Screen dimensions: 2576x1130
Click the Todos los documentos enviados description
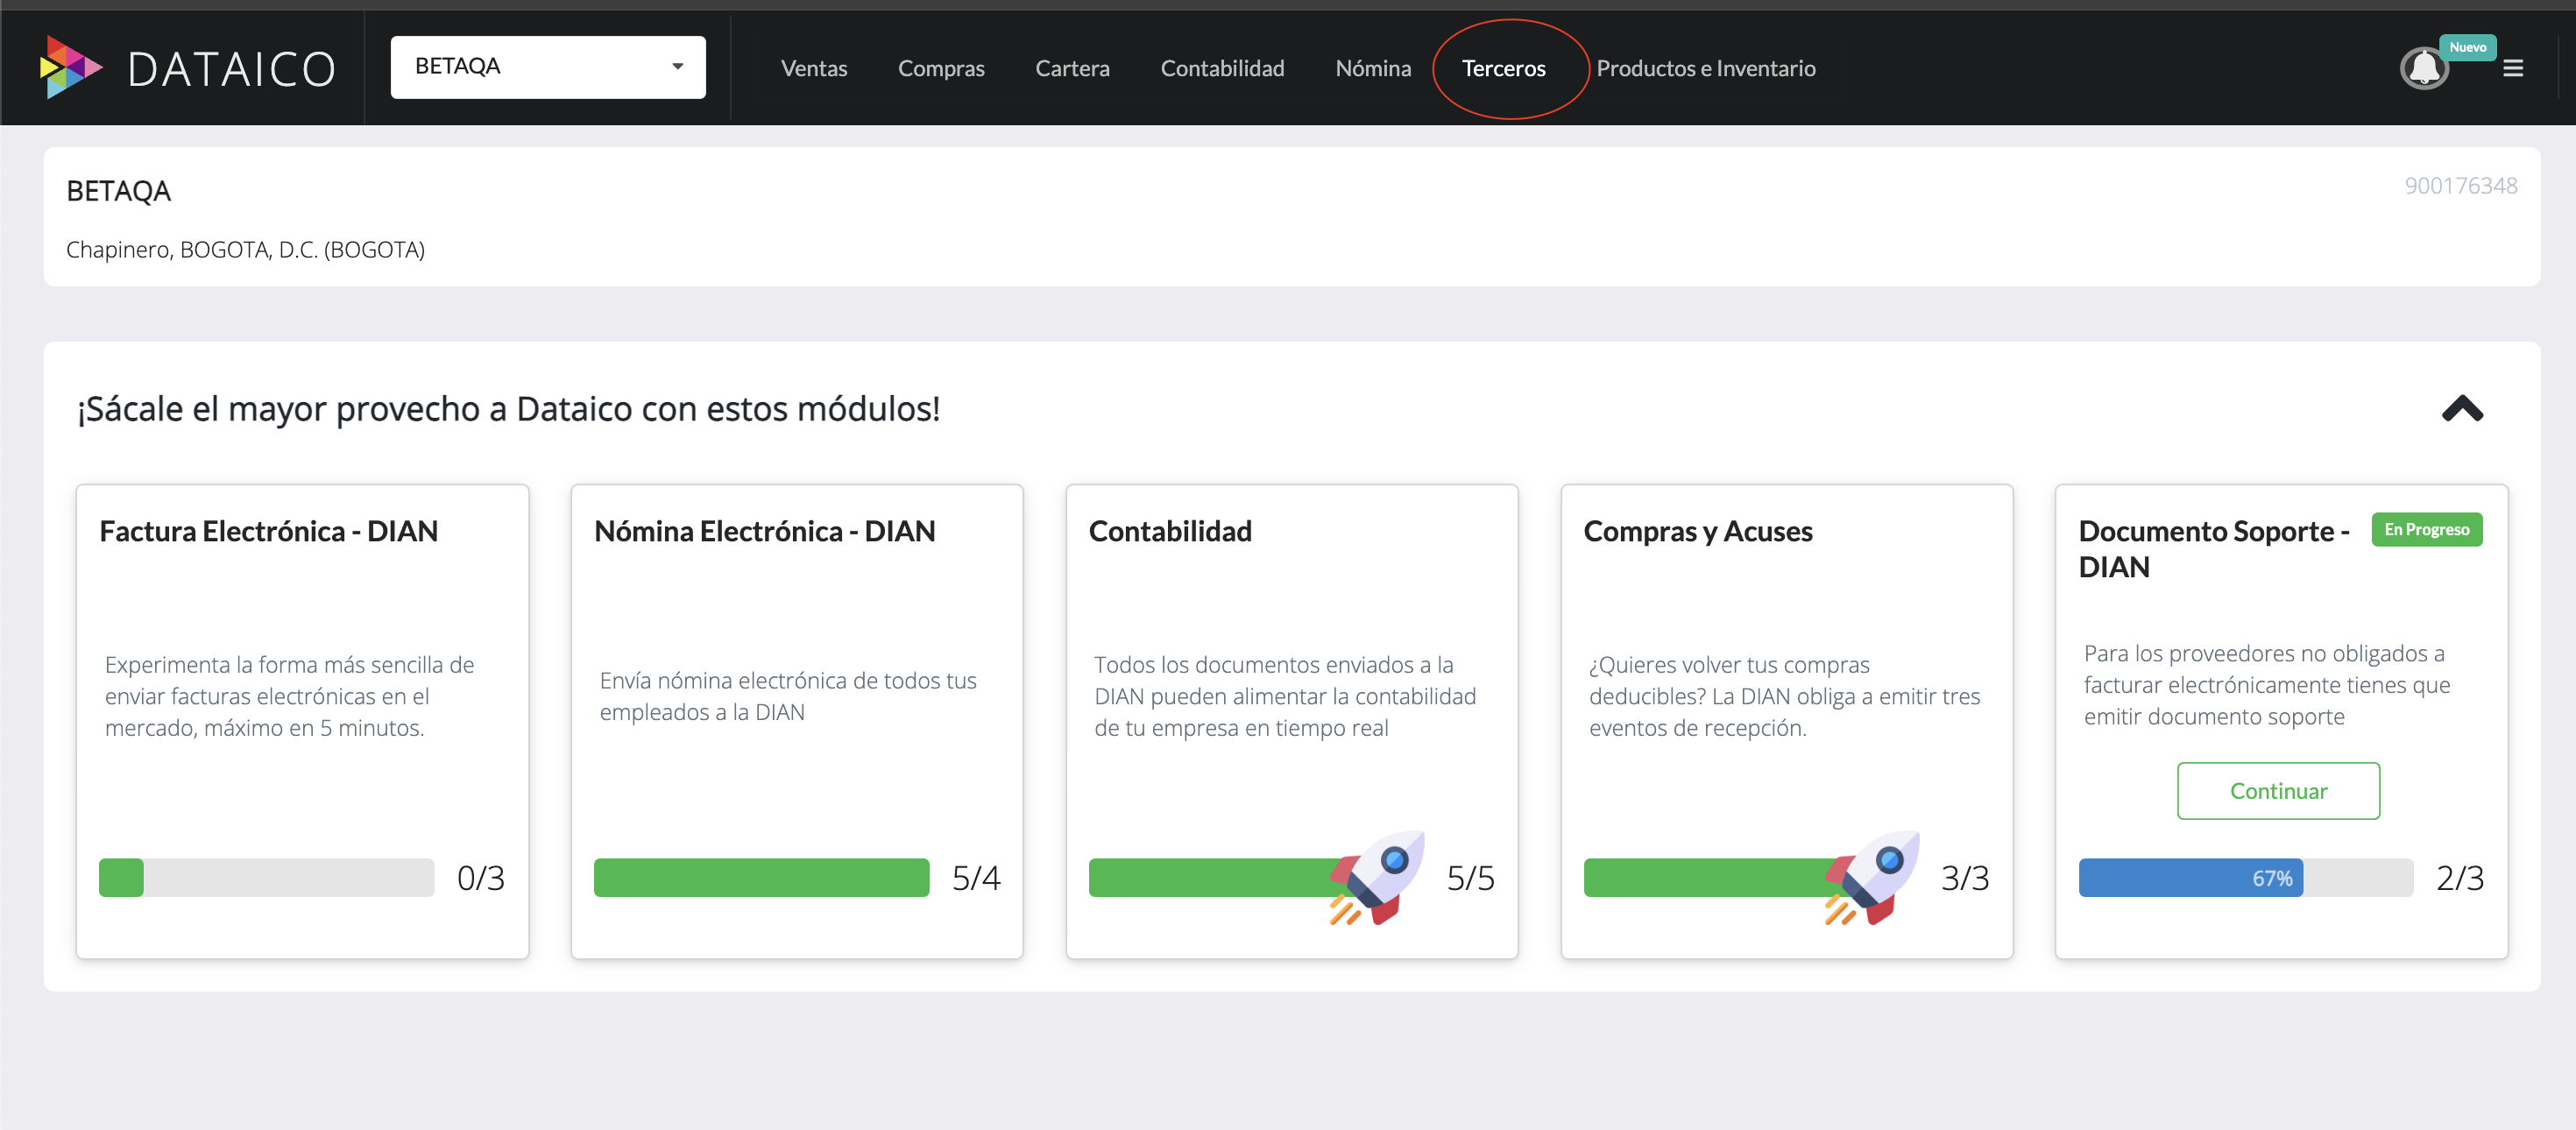click(x=1285, y=696)
